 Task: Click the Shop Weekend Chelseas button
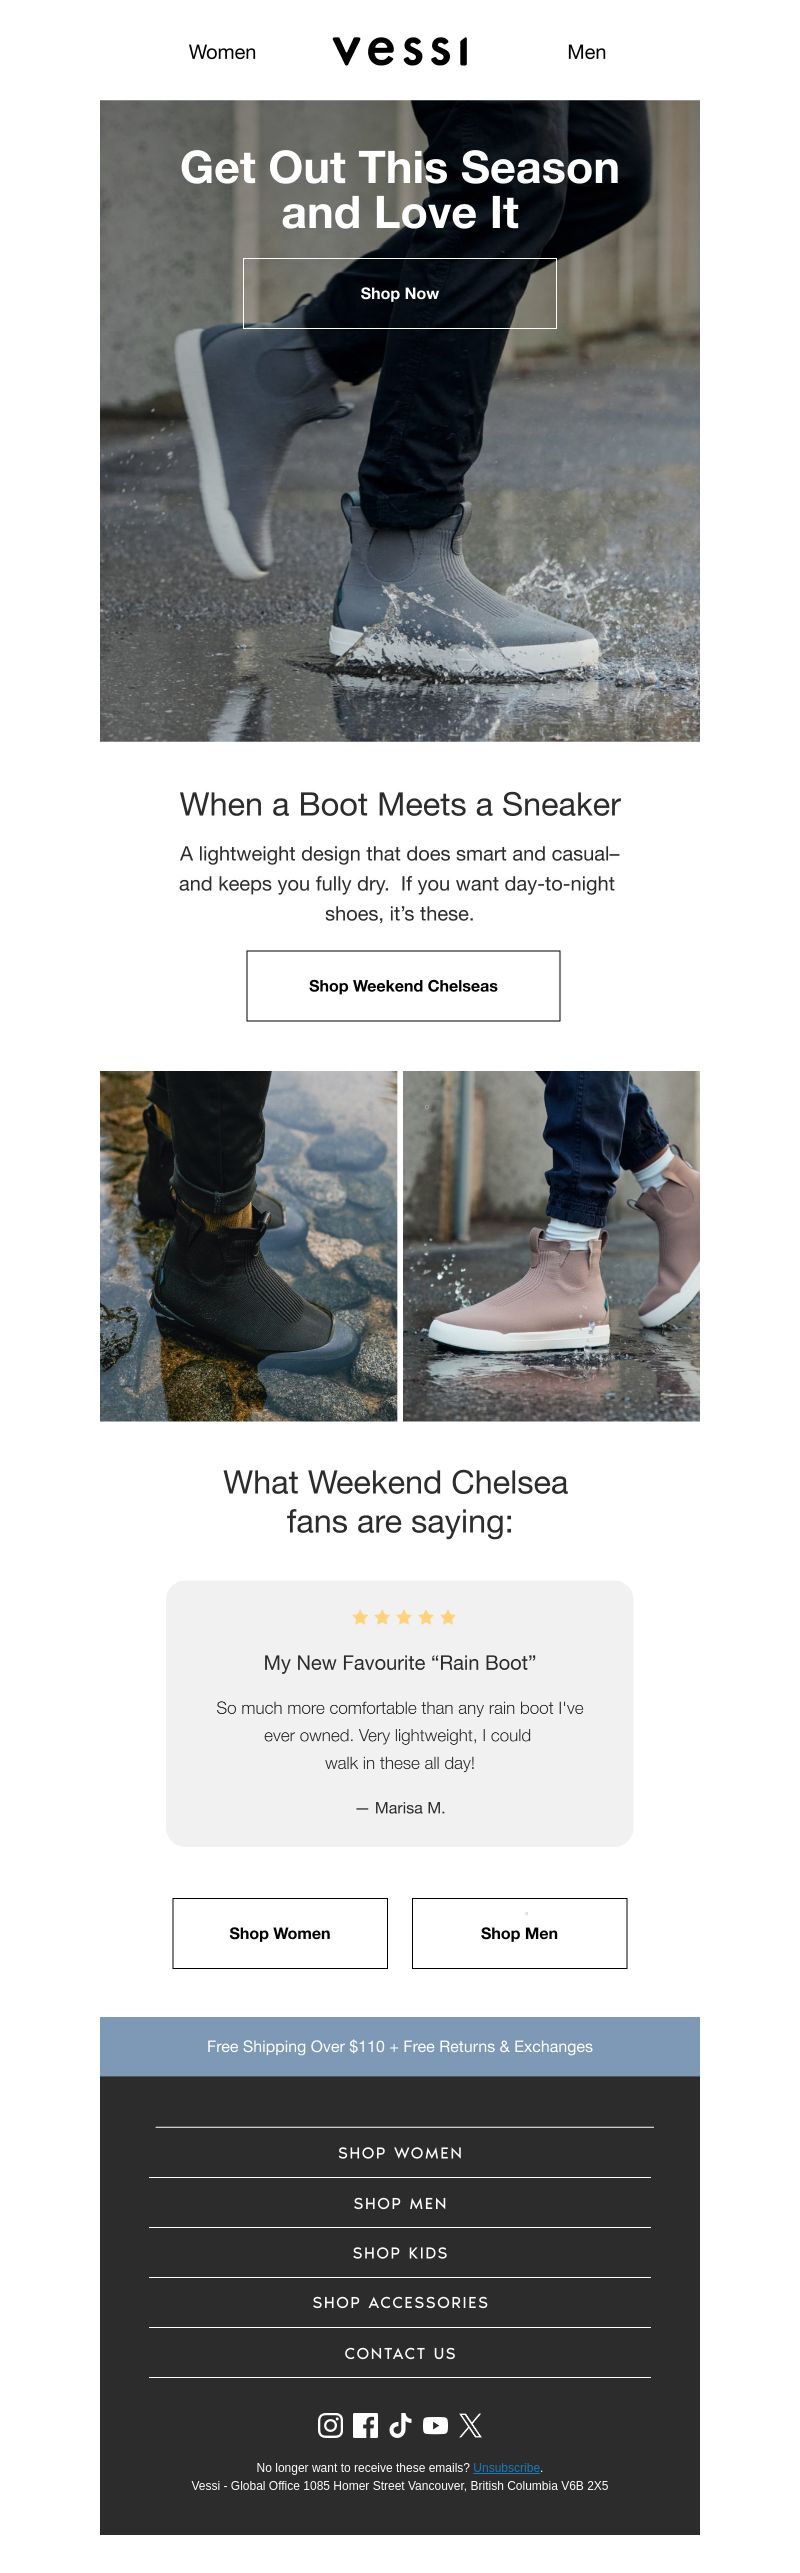click(403, 985)
